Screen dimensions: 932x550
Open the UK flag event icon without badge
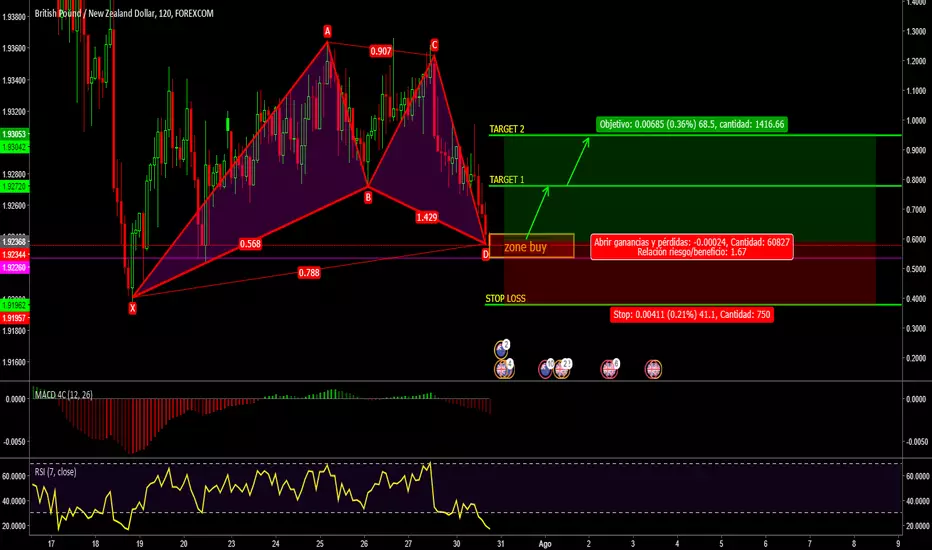coord(653,369)
